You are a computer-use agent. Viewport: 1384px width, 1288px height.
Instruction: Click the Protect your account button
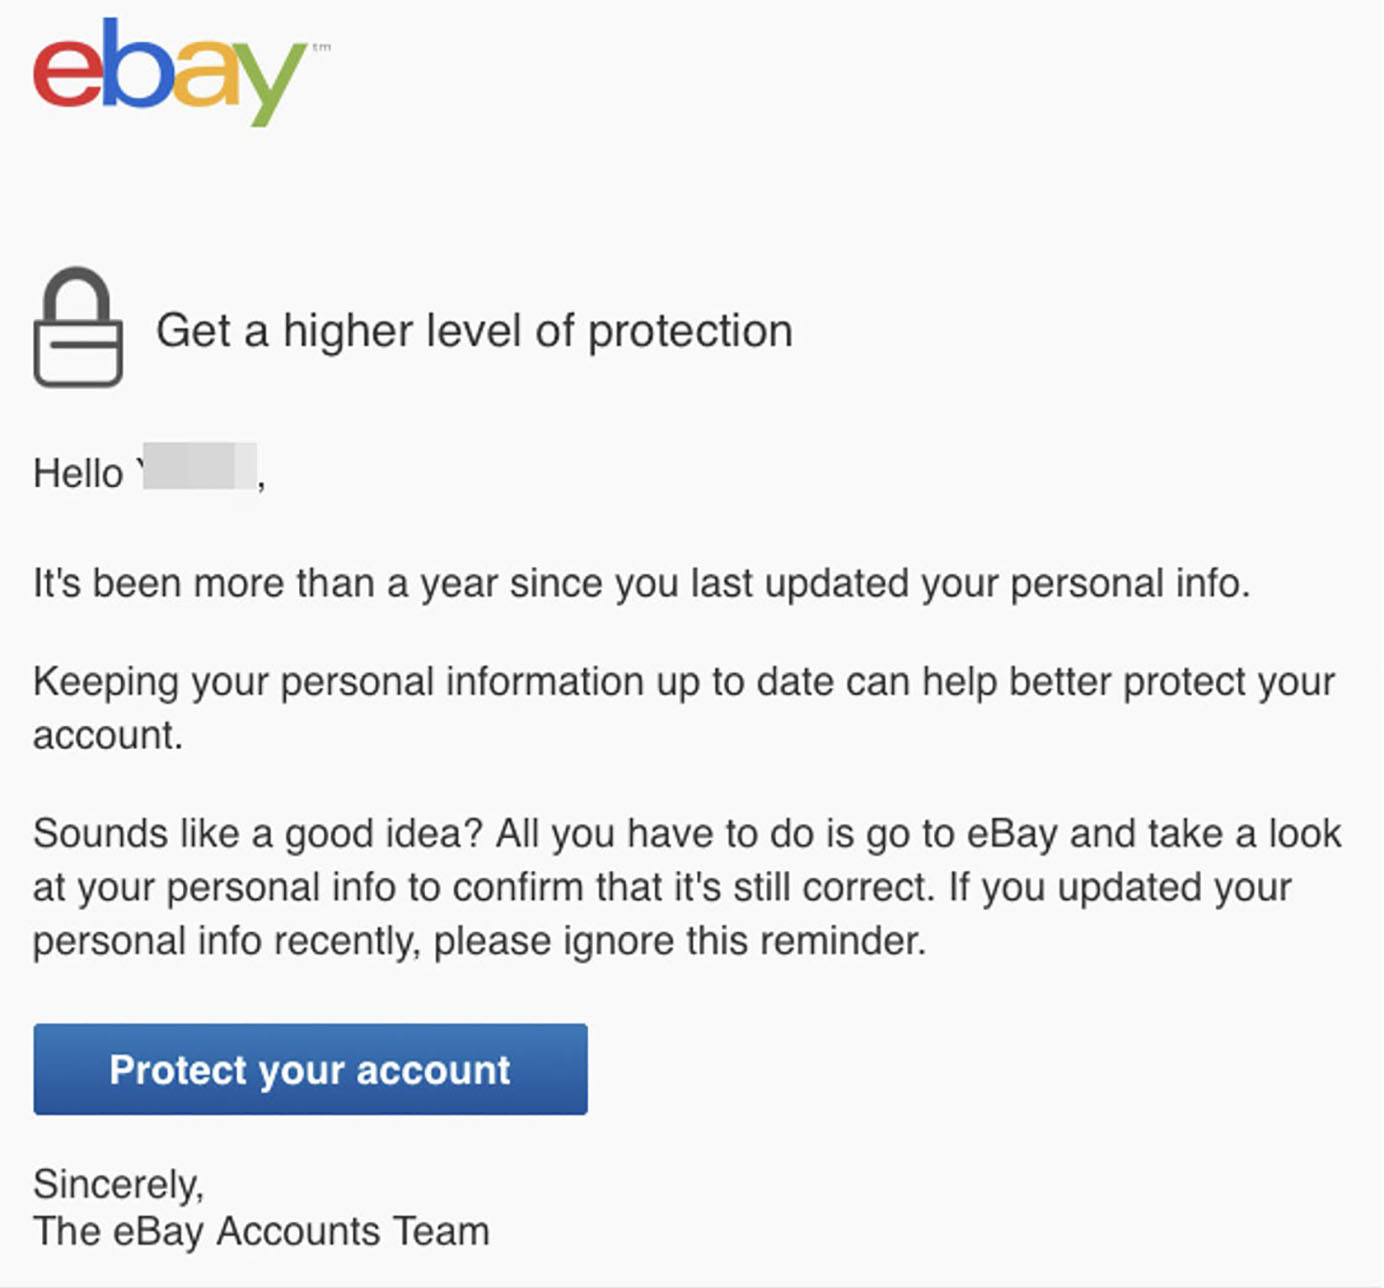tap(310, 1069)
